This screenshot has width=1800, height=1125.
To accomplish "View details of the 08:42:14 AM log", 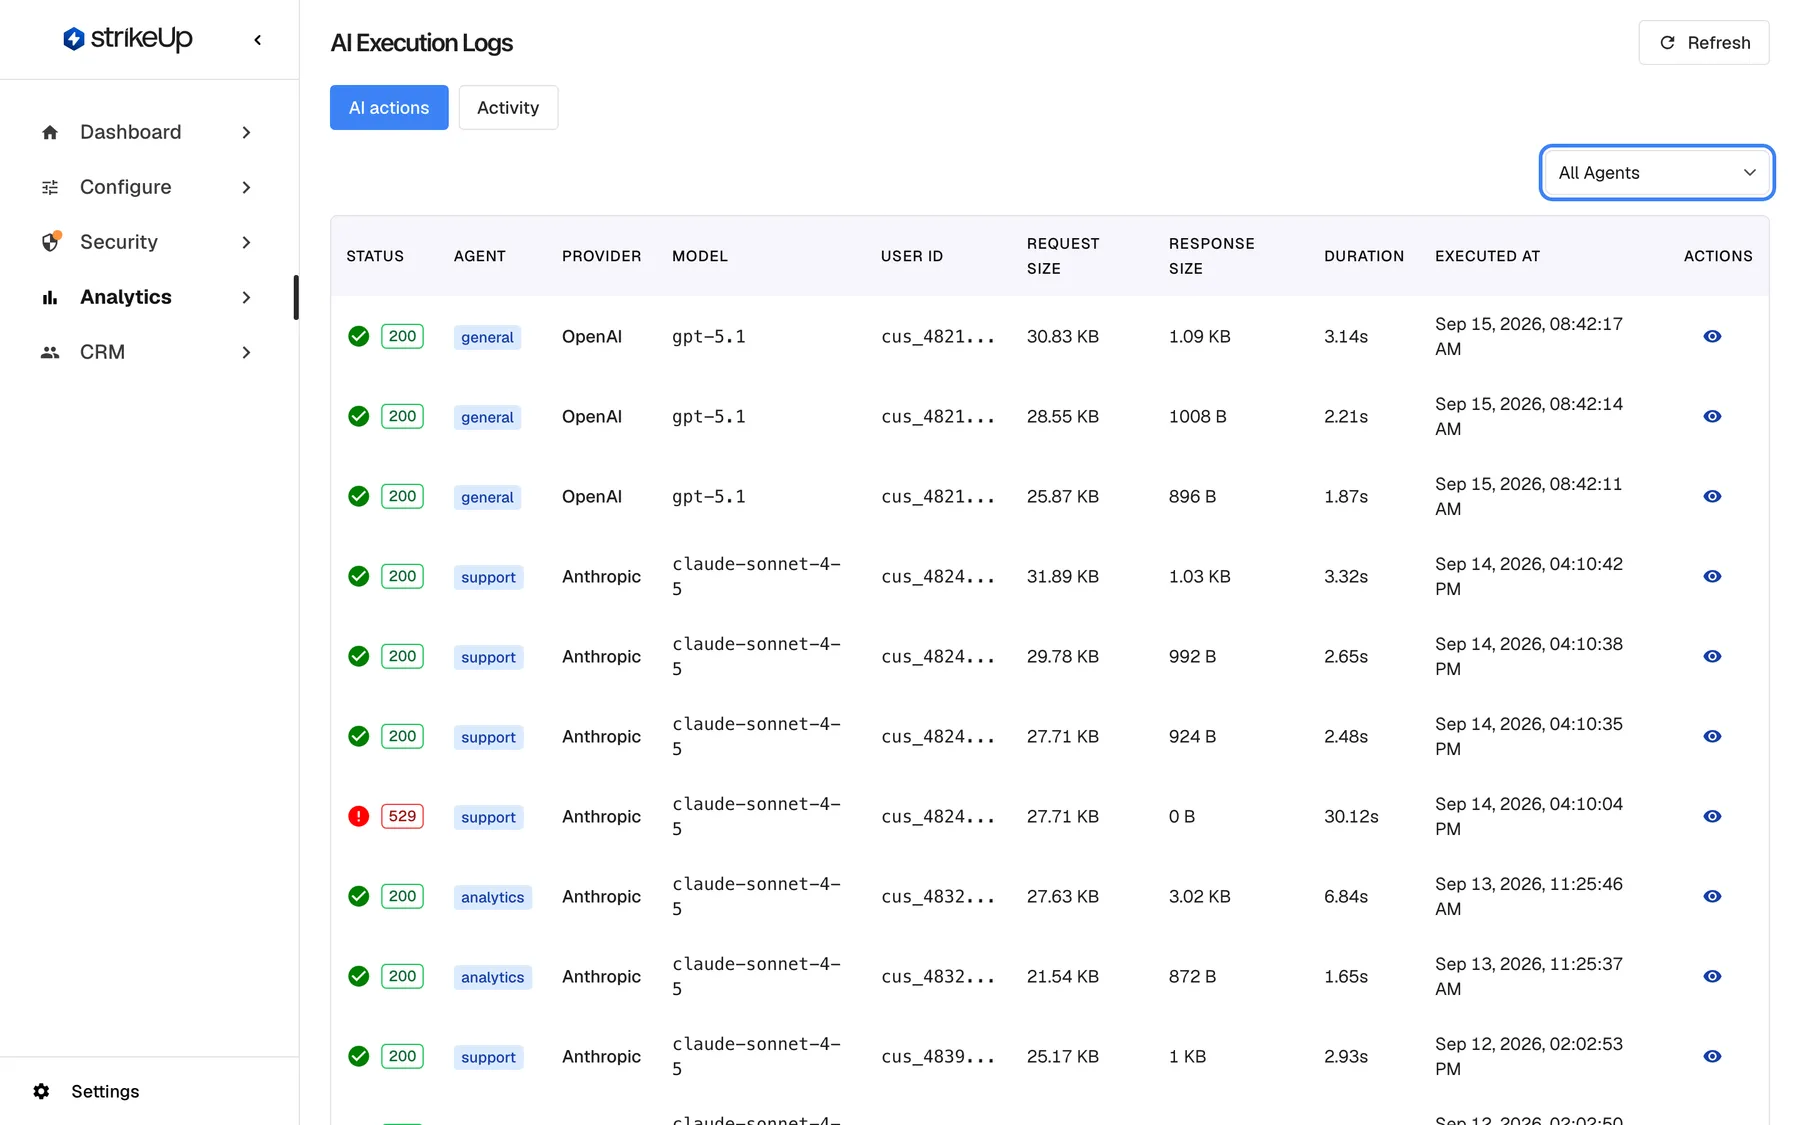I will point(1712,416).
